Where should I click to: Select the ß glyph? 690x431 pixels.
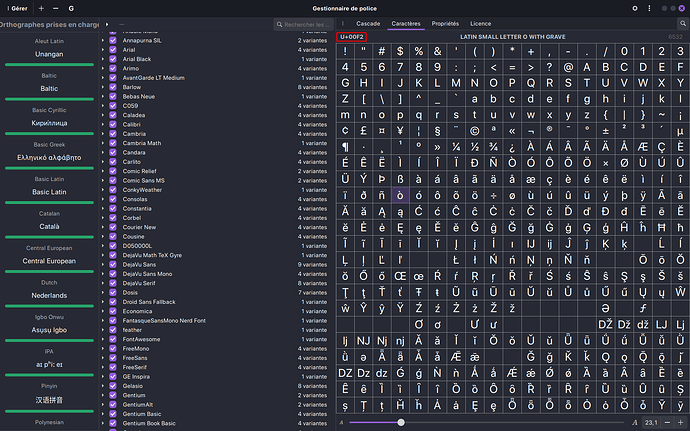[x=400, y=179]
